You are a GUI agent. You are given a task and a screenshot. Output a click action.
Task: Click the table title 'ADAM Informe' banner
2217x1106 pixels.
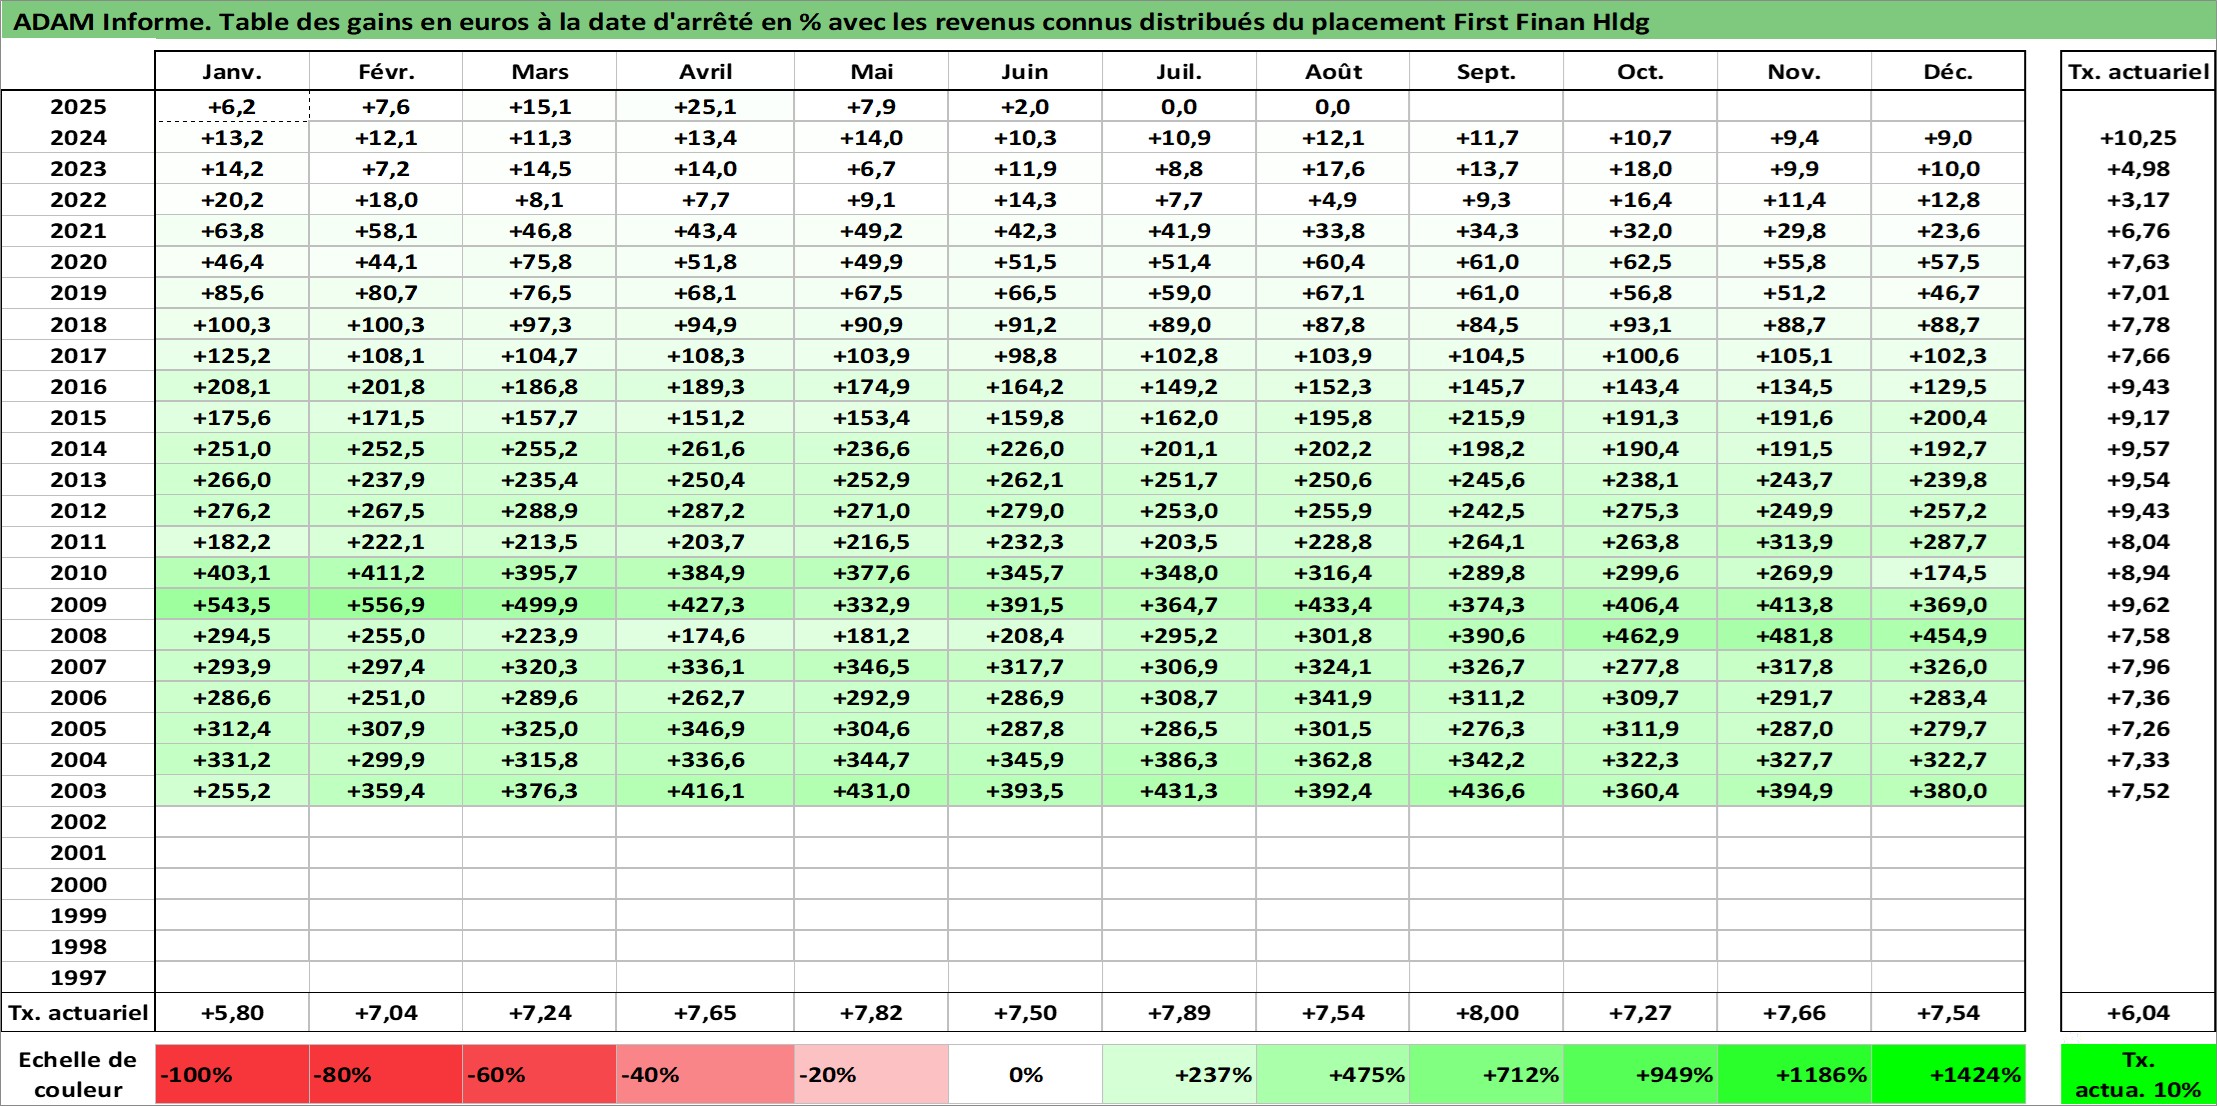pyautogui.click(x=1108, y=21)
